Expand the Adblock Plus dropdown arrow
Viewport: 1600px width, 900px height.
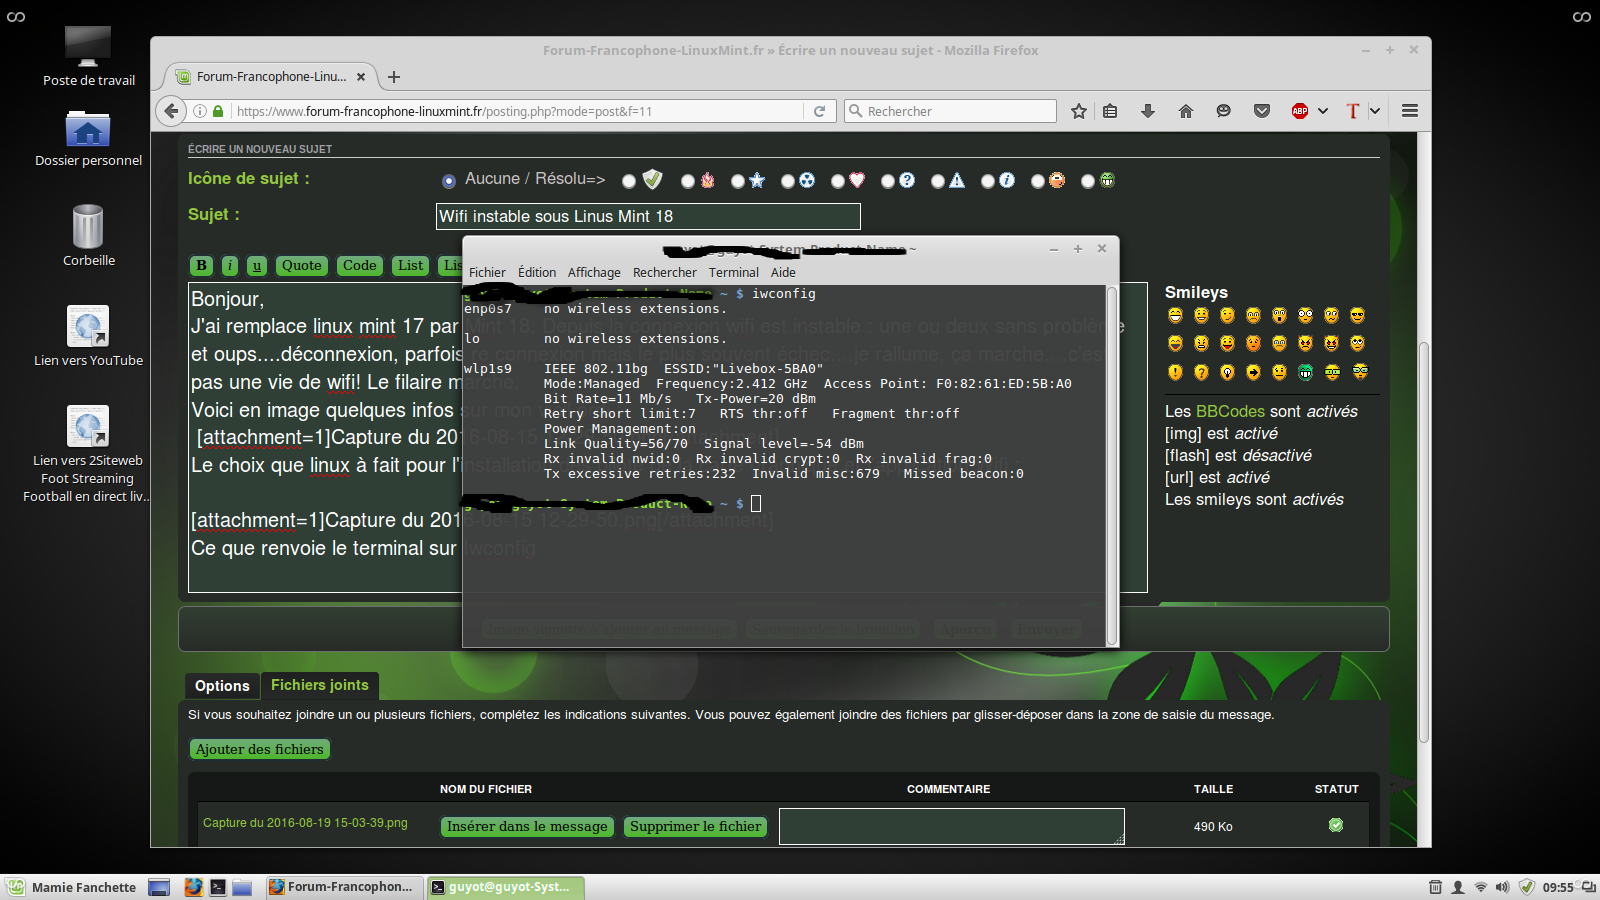[1323, 111]
